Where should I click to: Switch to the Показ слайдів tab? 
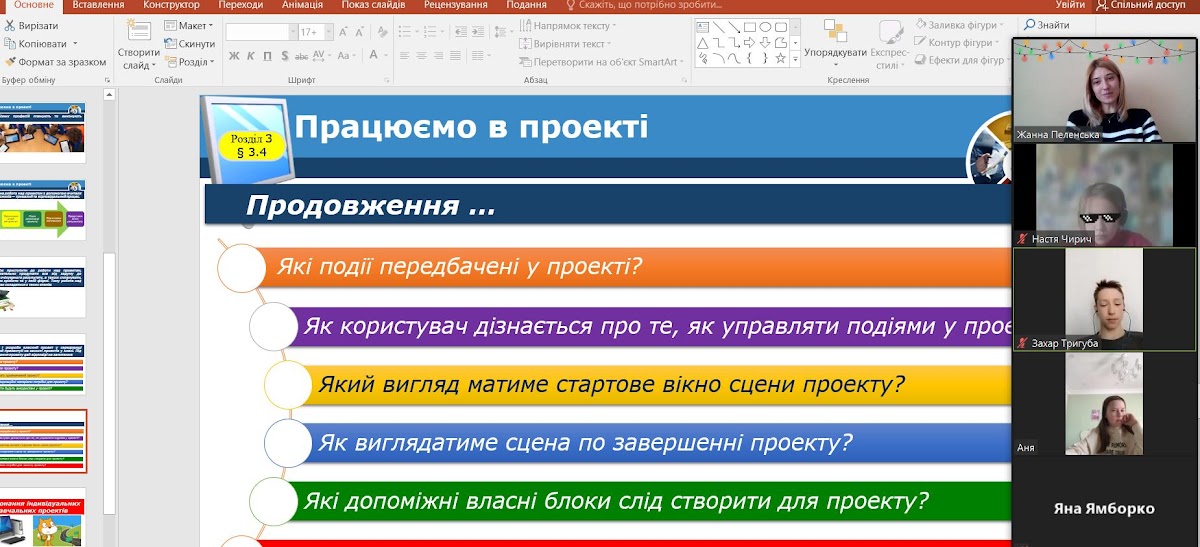(x=373, y=5)
